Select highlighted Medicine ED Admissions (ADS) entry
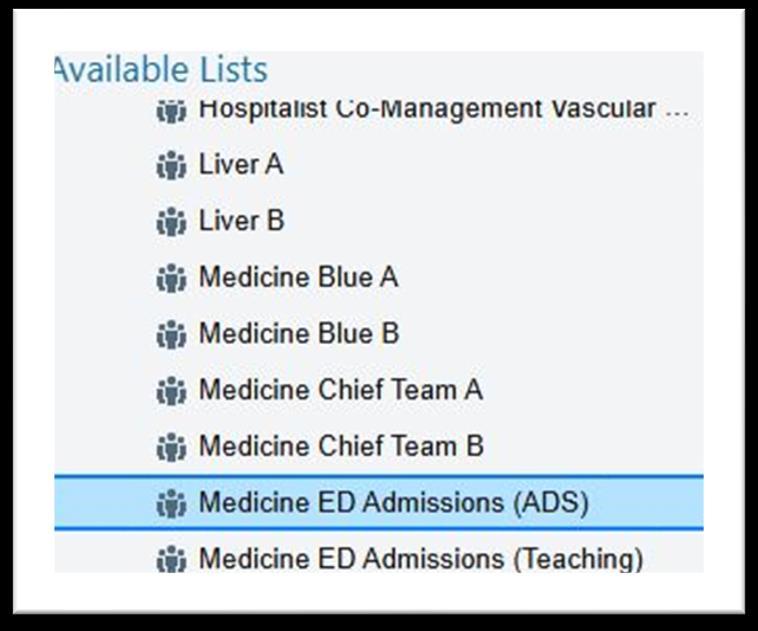 [393, 503]
